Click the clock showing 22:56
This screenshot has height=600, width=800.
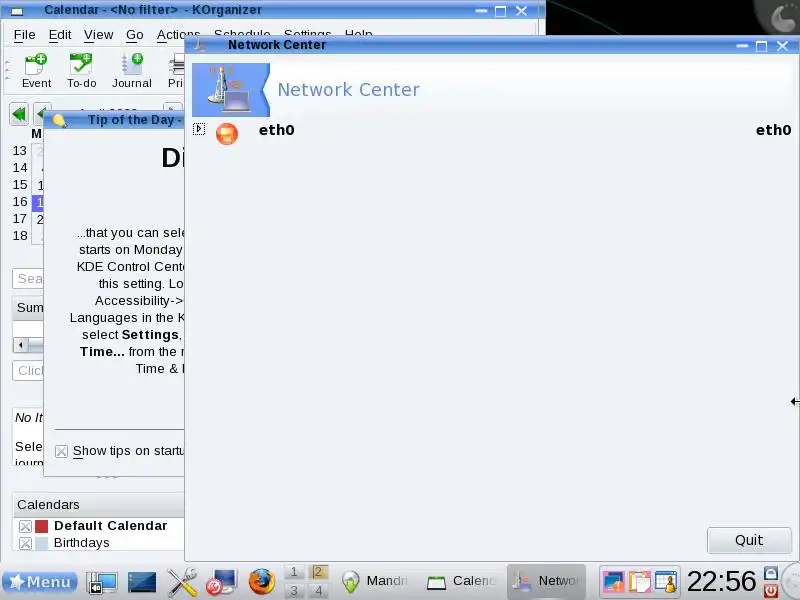click(721, 581)
